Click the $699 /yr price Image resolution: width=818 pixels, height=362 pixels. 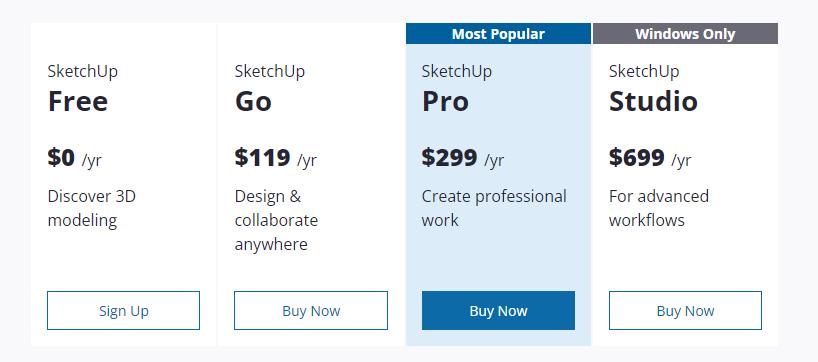pos(650,158)
